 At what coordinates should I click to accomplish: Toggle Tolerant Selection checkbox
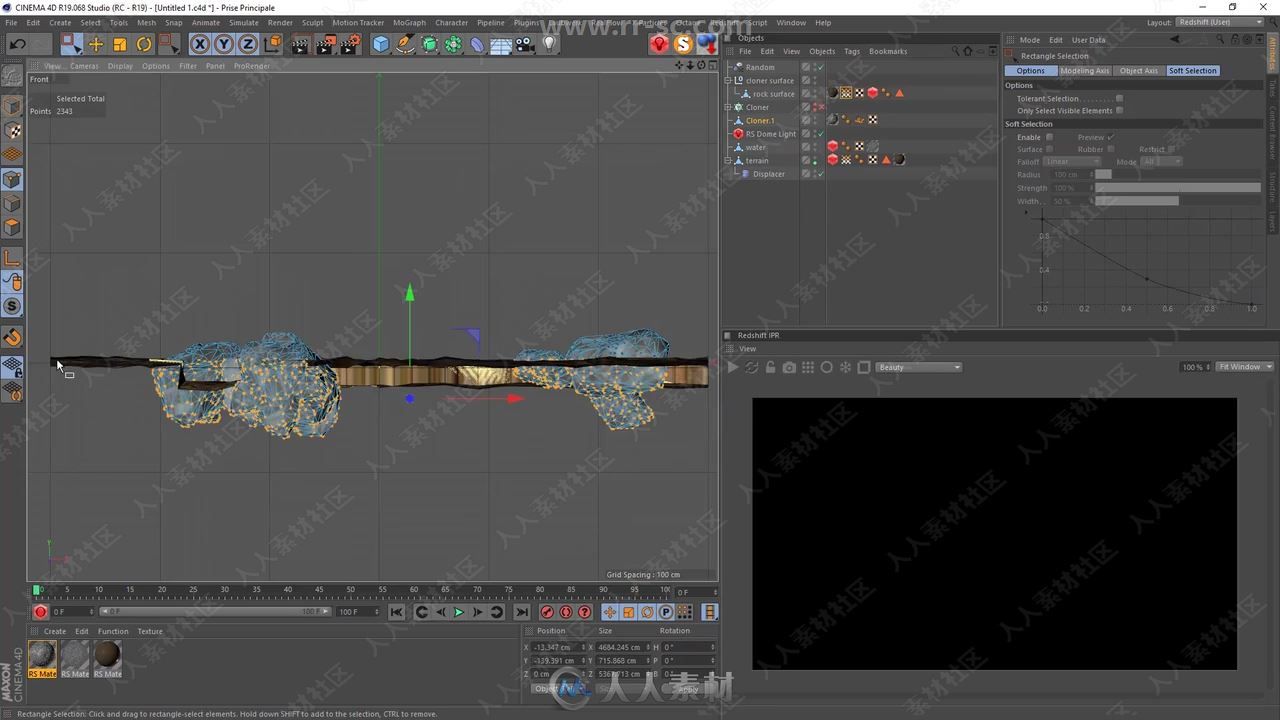click(1119, 98)
